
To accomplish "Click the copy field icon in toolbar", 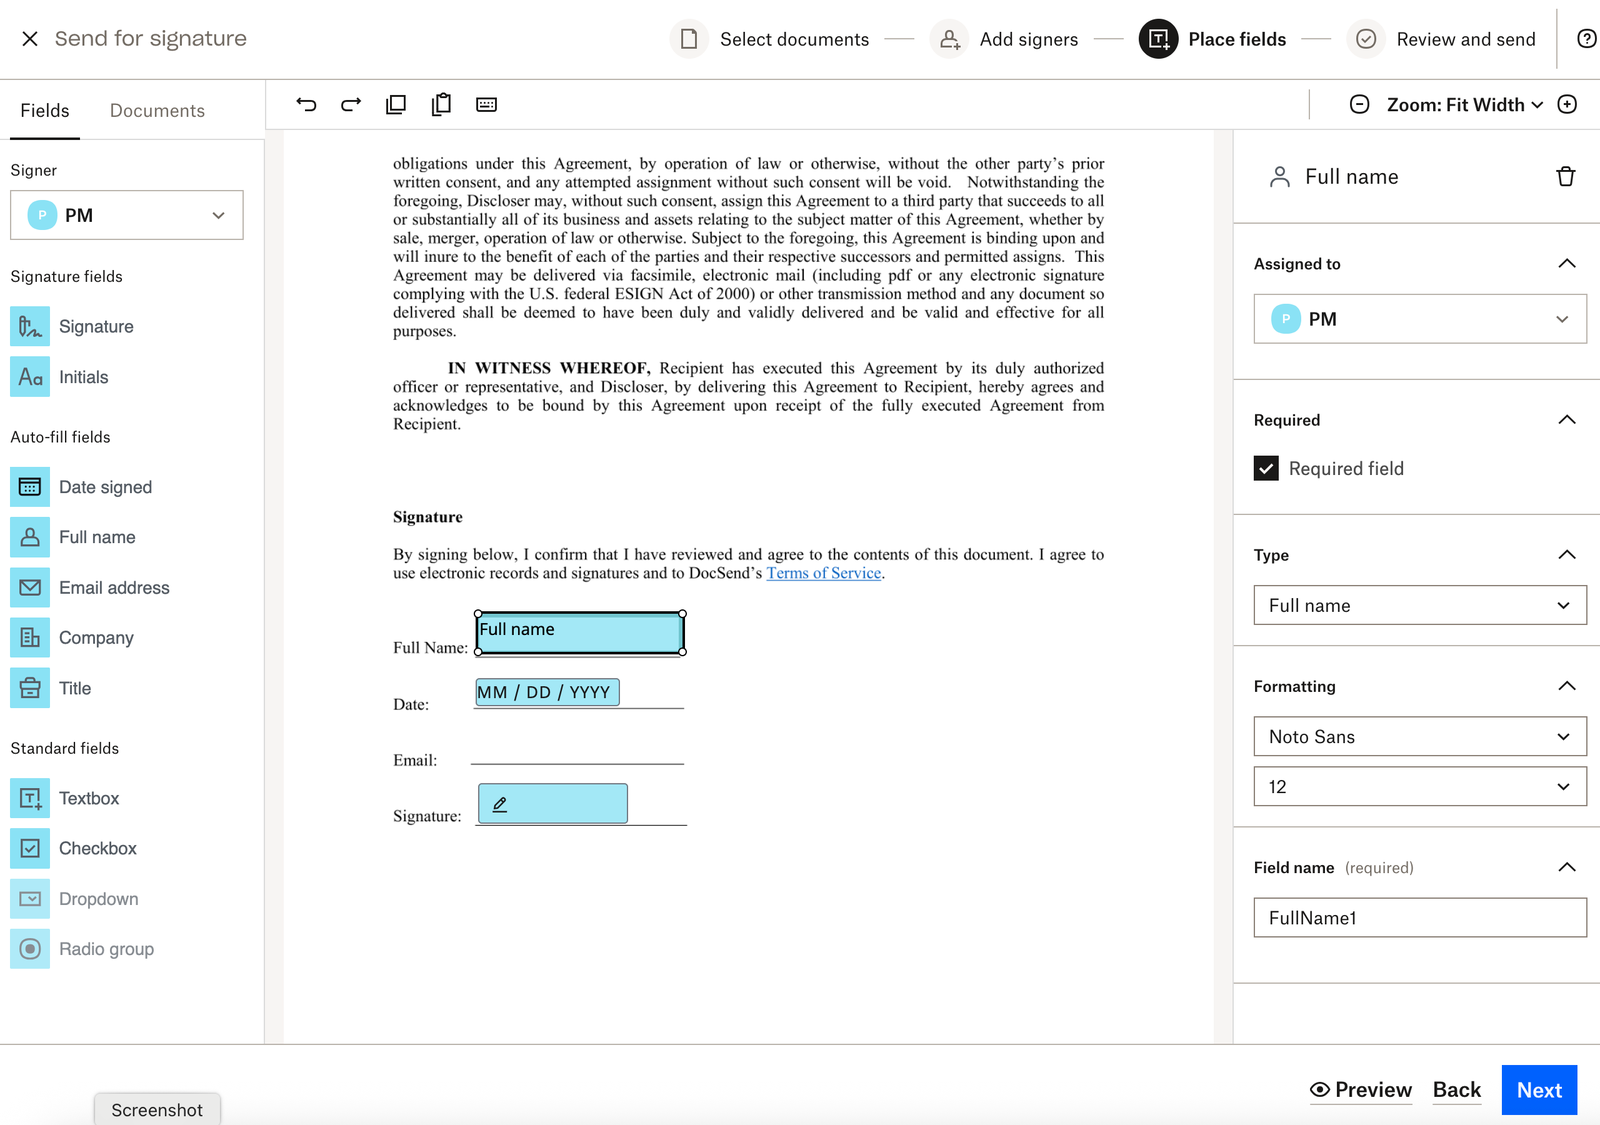I will 396,105.
